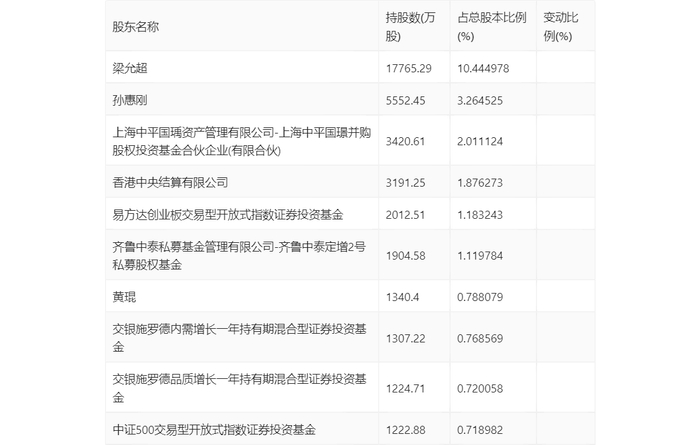The width and height of the screenshot is (700, 445).
Task: Click the 上海中平国瑀资产管理有限公司 shareholder cell
Action: pyautogui.click(x=242, y=141)
